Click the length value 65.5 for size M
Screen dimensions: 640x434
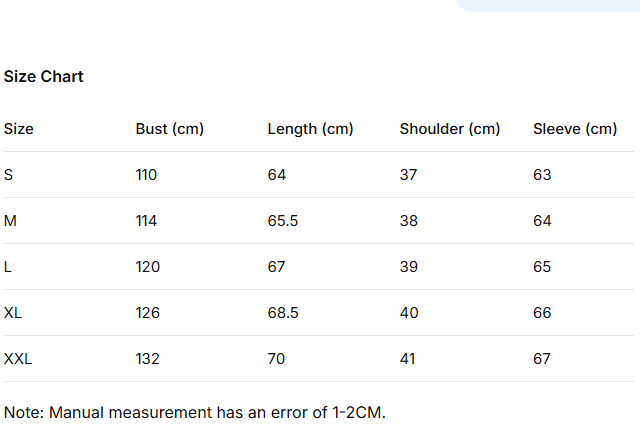(283, 221)
